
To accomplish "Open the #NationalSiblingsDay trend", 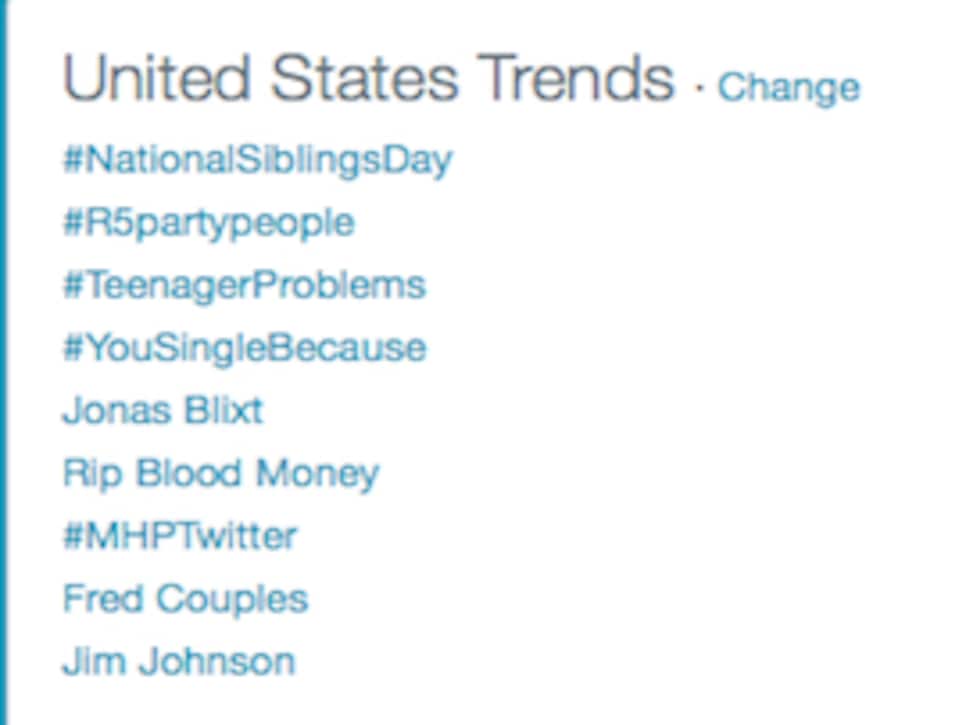I will (258, 160).
